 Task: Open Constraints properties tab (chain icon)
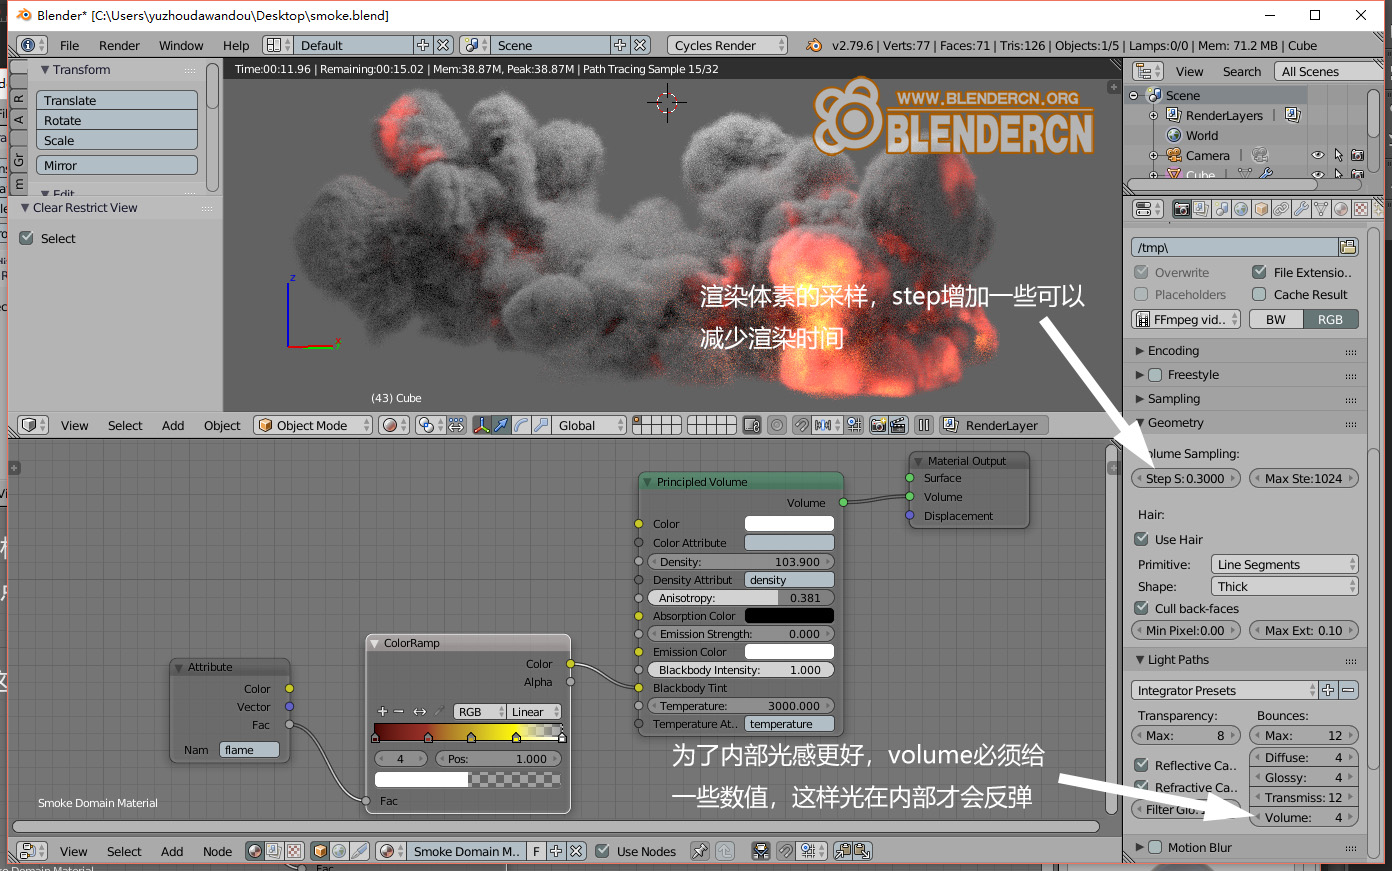(1281, 209)
